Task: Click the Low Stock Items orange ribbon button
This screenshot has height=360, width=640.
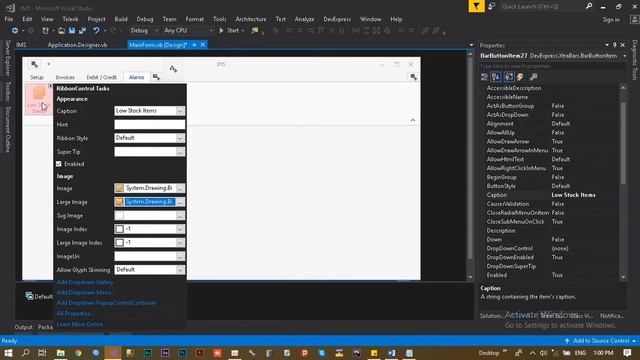Action: pyautogui.click(x=39, y=99)
